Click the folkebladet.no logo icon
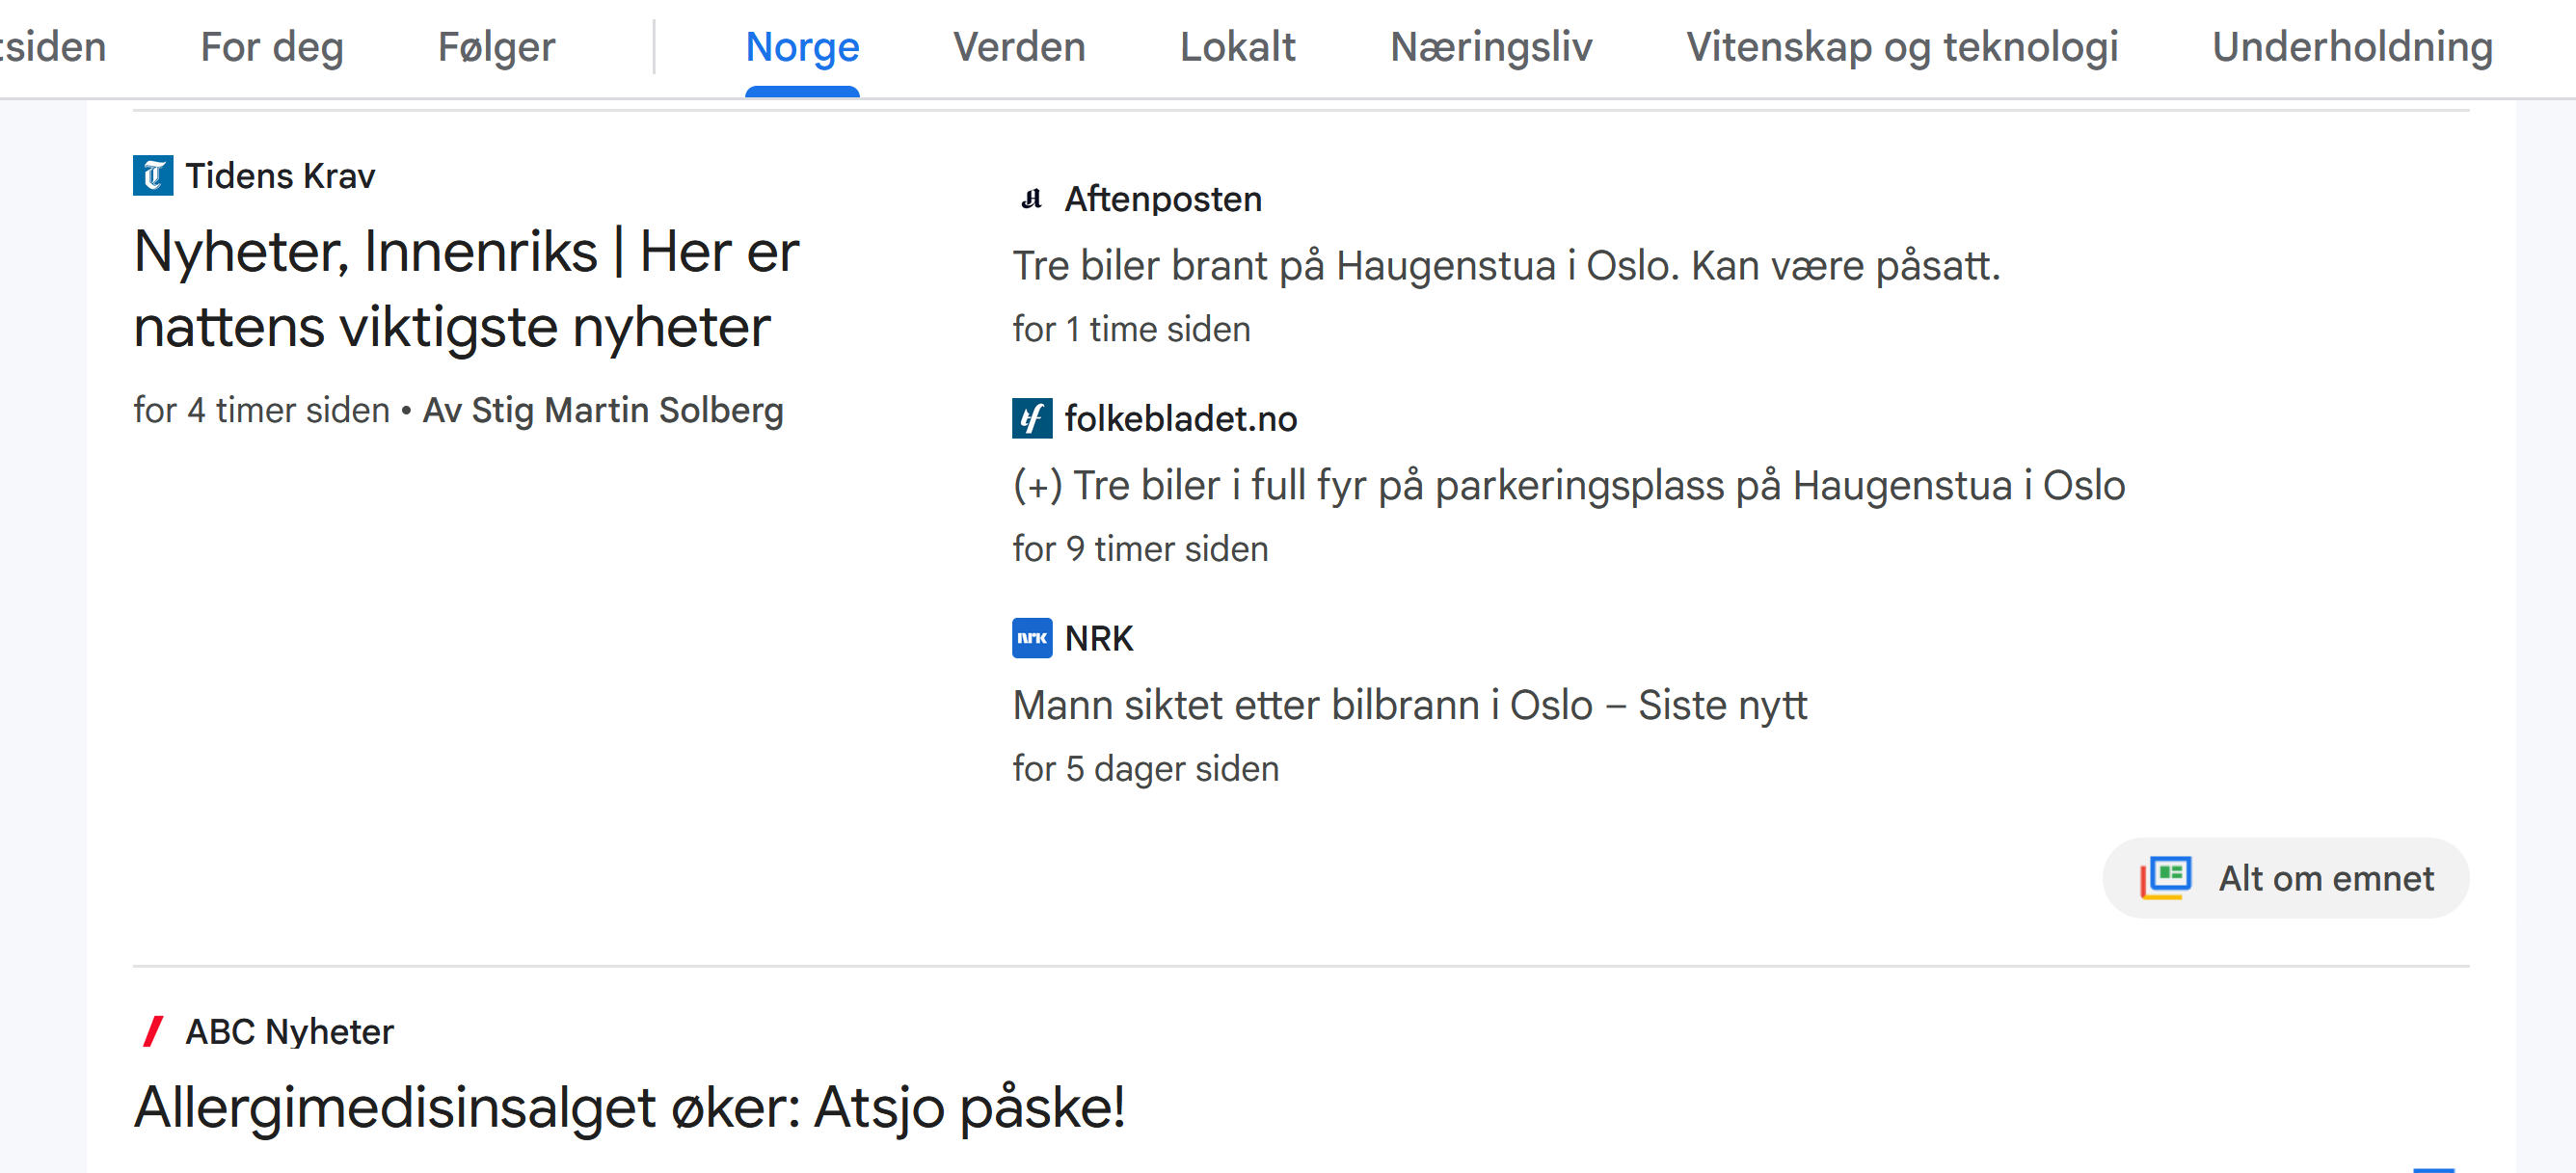This screenshot has width=2576, height=1173. click(x=1031, y=418)
